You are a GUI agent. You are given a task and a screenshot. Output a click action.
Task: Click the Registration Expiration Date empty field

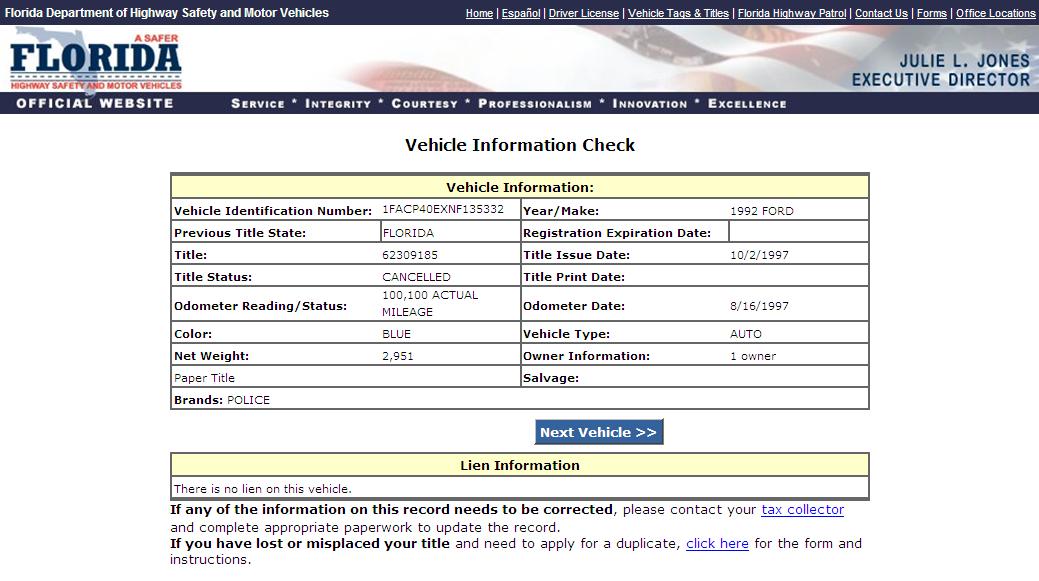coord(797,232)
